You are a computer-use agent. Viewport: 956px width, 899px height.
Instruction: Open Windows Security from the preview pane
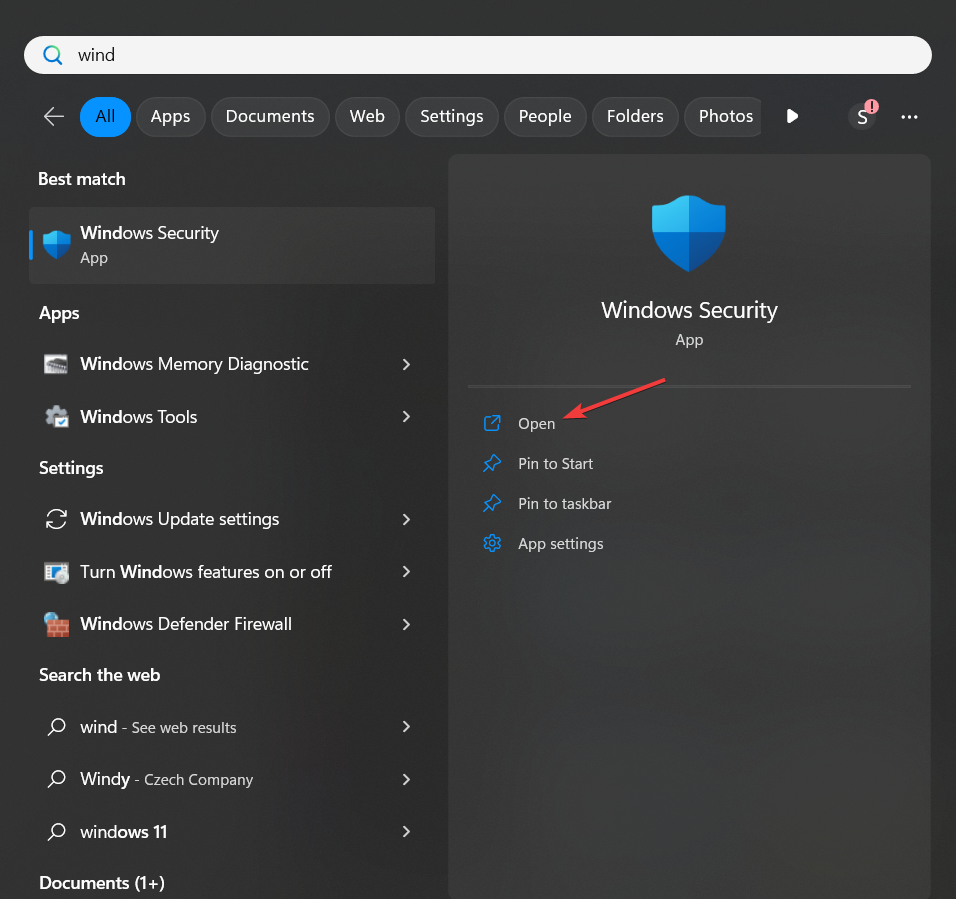click(537, 424)
